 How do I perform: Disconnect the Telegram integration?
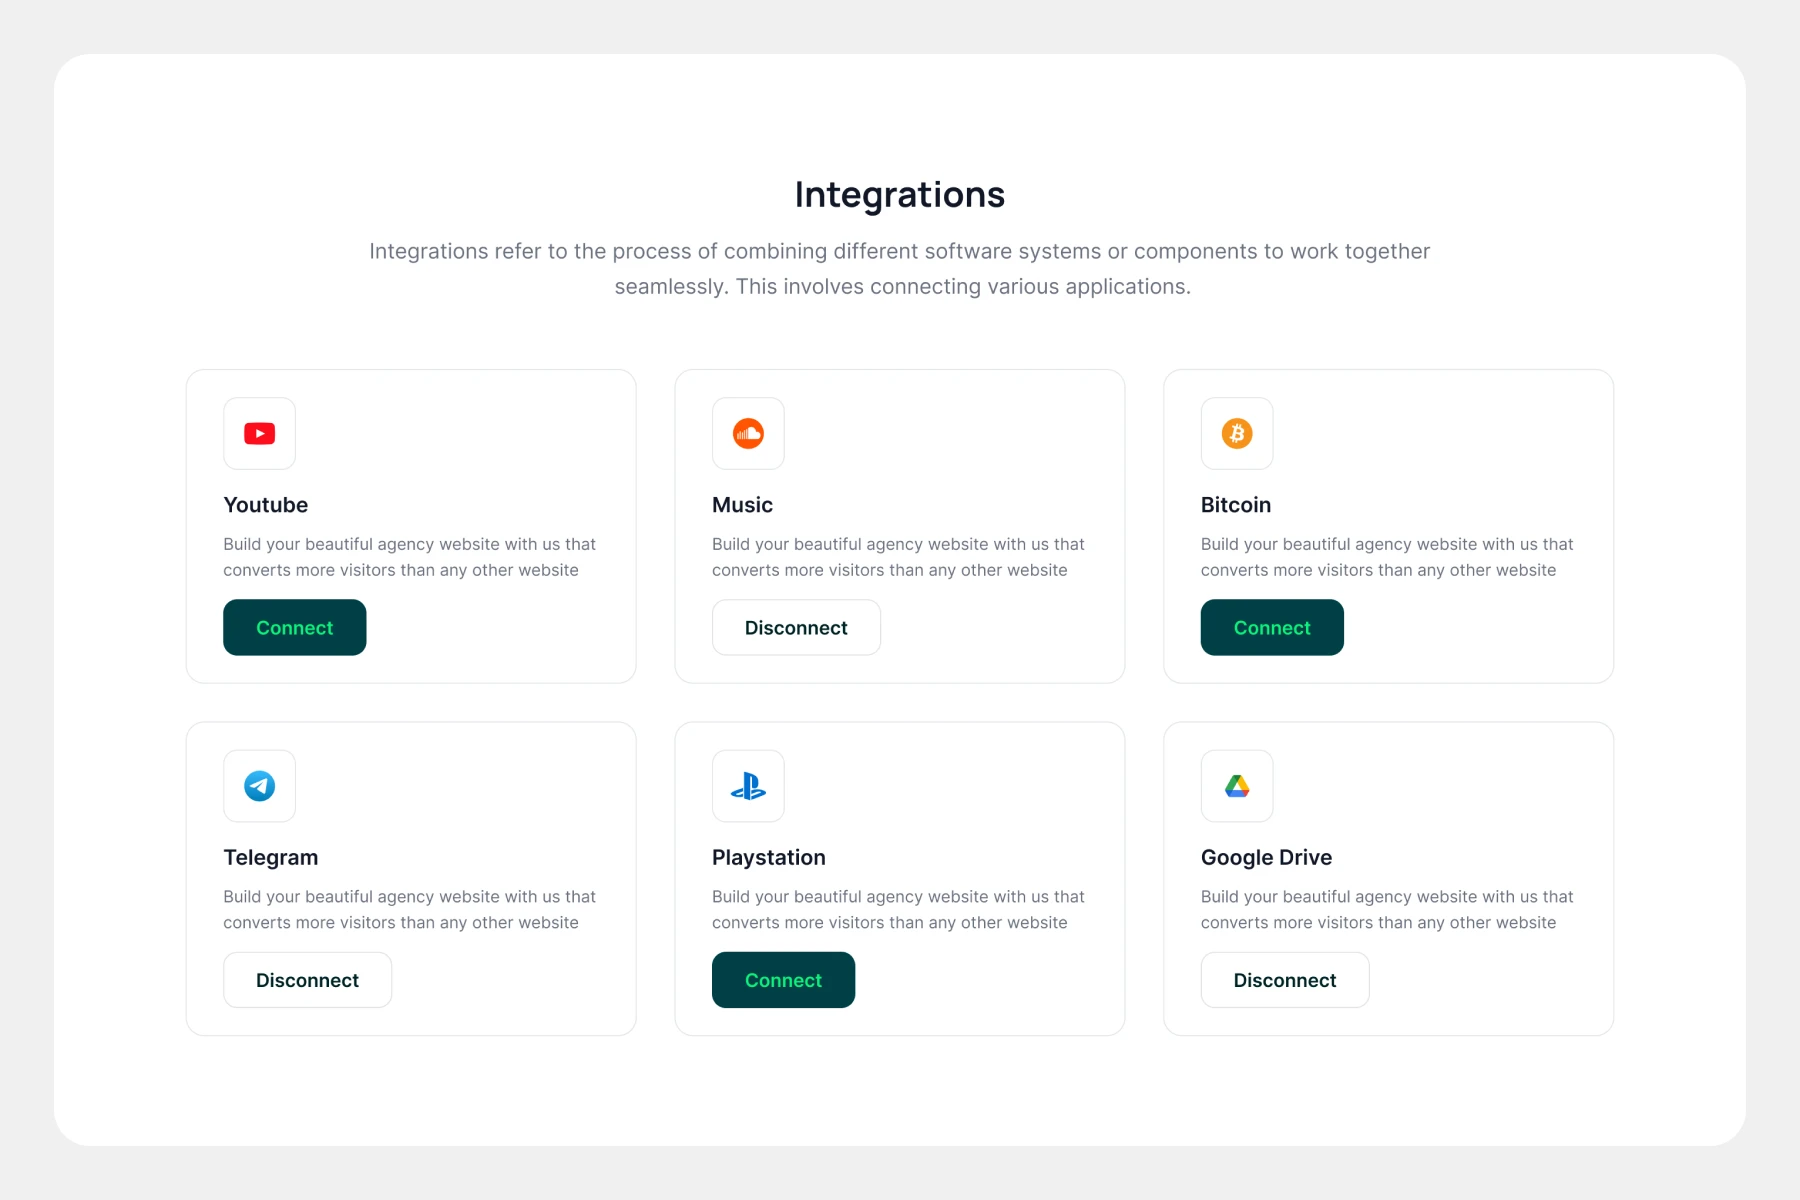307,980
